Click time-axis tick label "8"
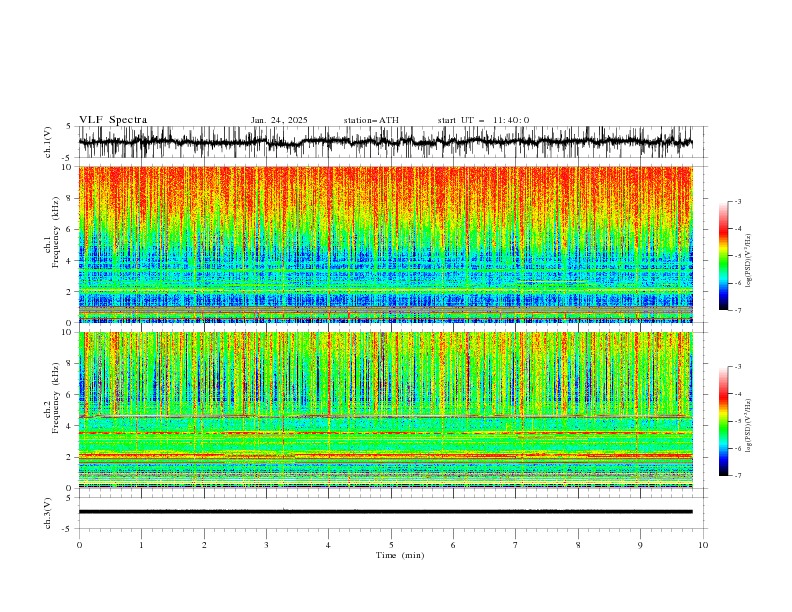 point(578,545)
